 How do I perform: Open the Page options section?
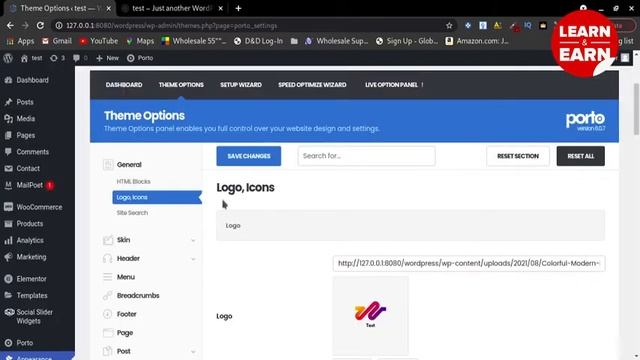point(124,333)
